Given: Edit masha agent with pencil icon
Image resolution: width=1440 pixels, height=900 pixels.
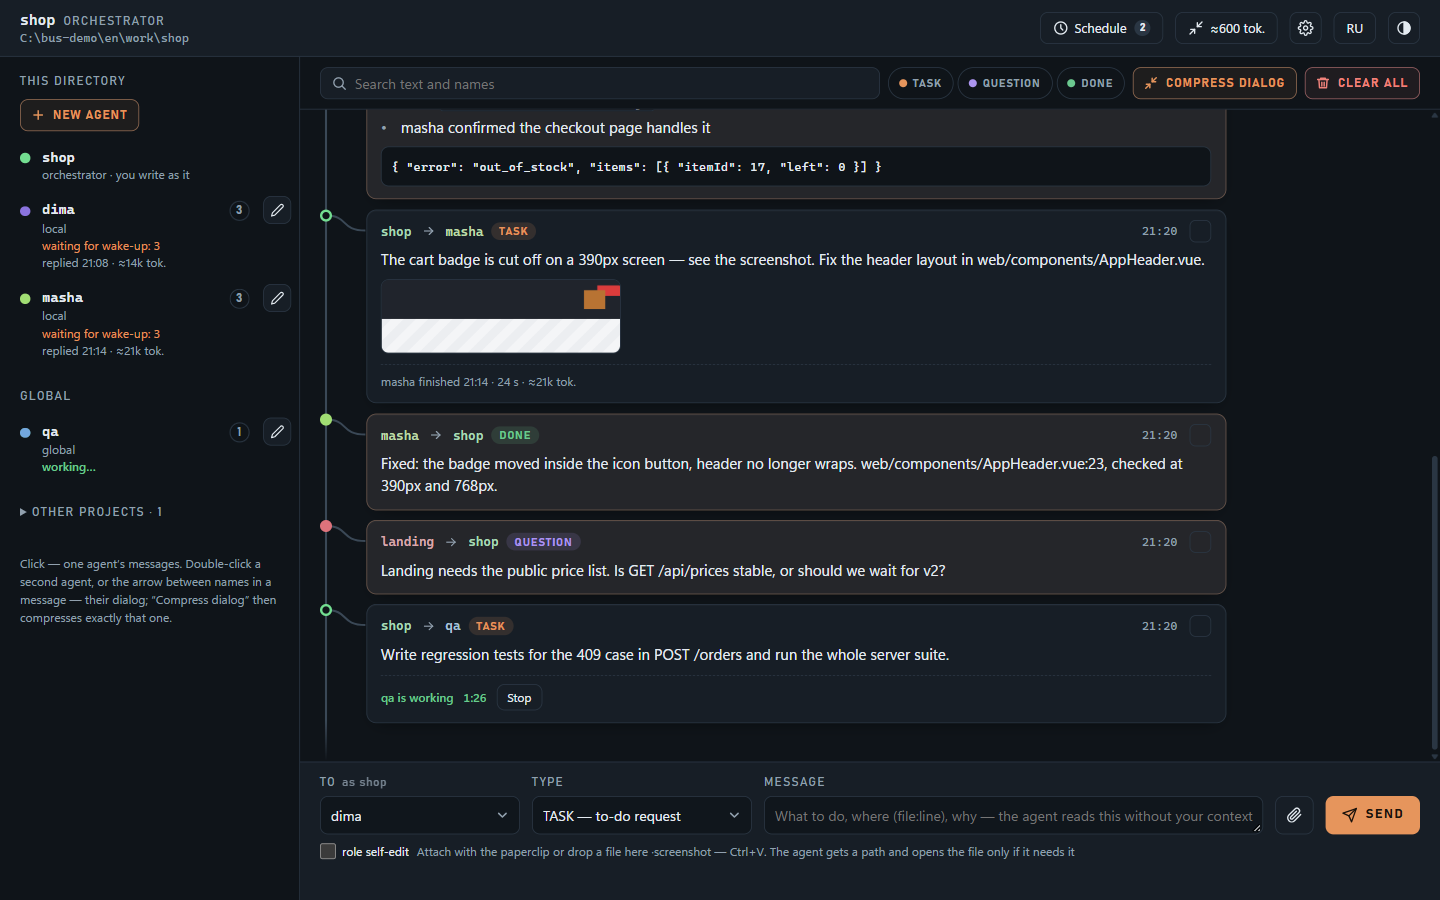Looking at the screenshot, I should pyautogui.click(x=277, y=298).
